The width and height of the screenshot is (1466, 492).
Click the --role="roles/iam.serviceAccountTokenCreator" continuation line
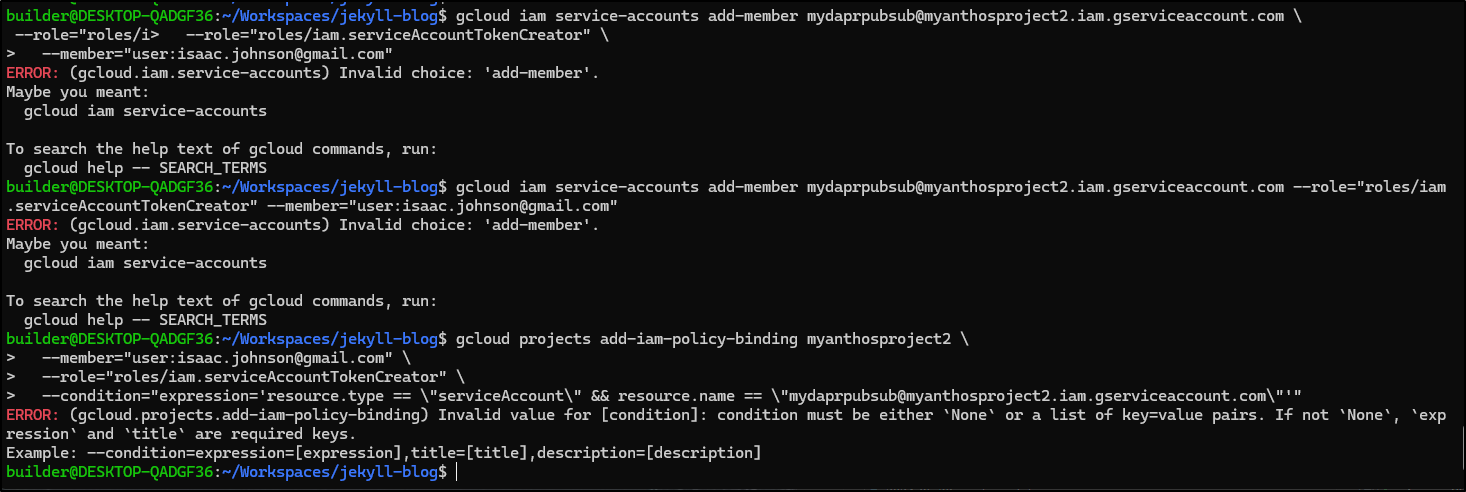244,377
